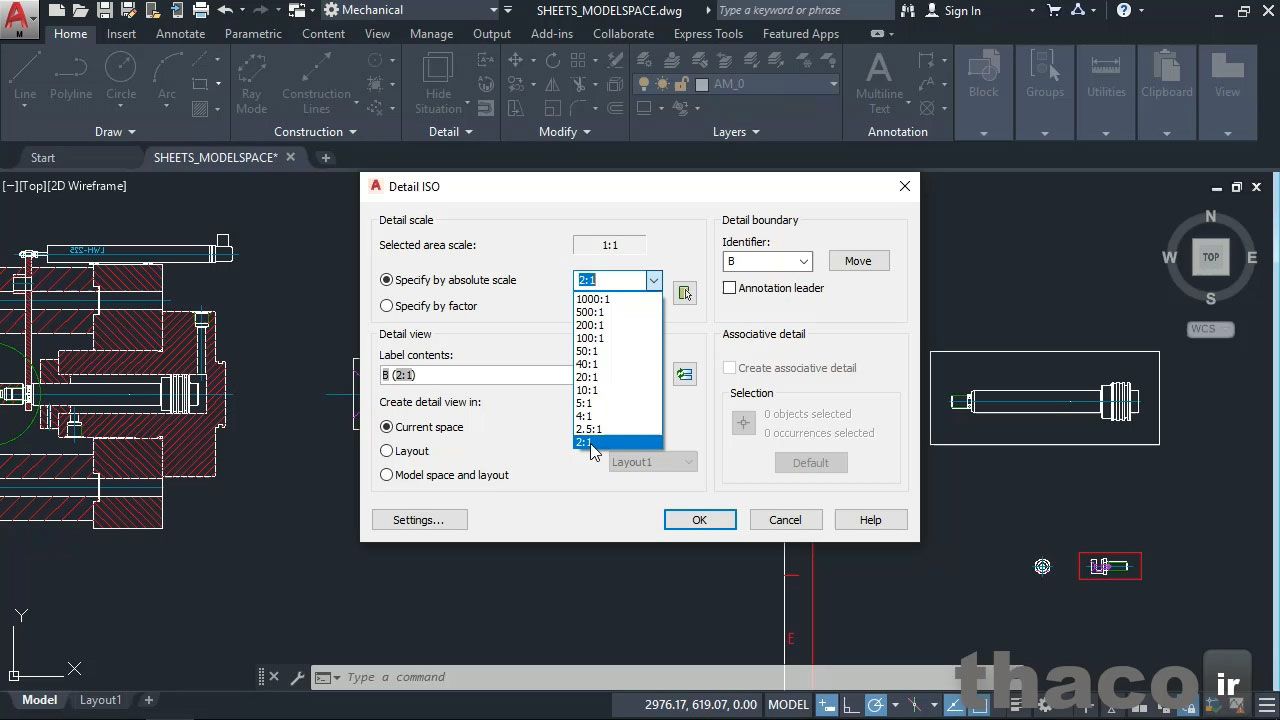Click the TOP face of ViewCube
The width and height of the screenshot is (1280, 720).
pyautogui.click(x=1211, y=257)
